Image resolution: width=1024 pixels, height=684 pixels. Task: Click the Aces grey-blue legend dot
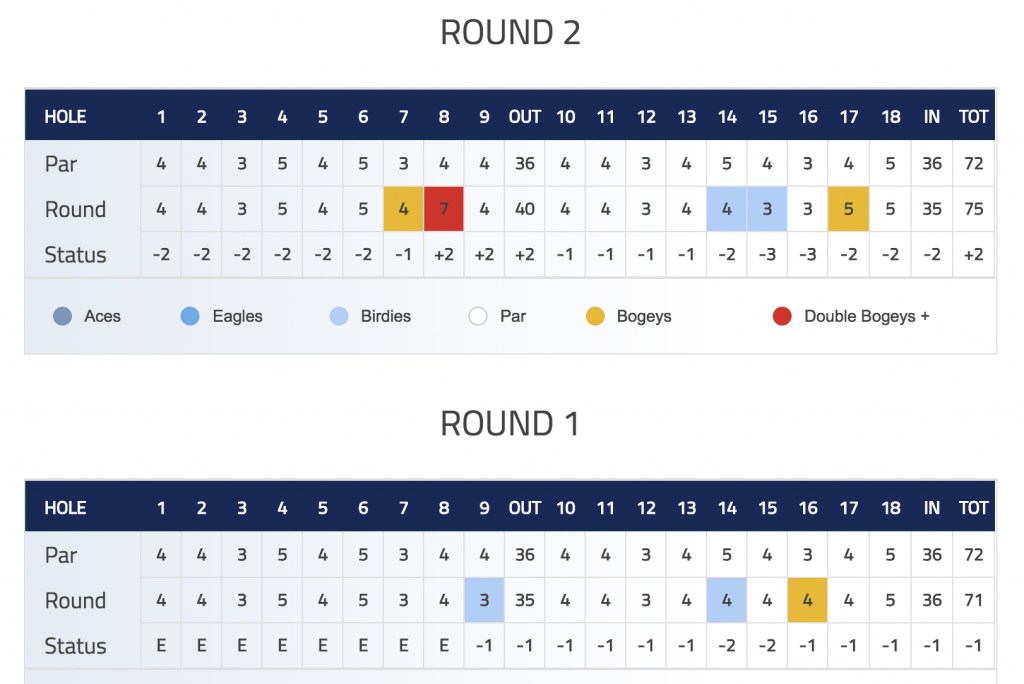tap(63, 316)
